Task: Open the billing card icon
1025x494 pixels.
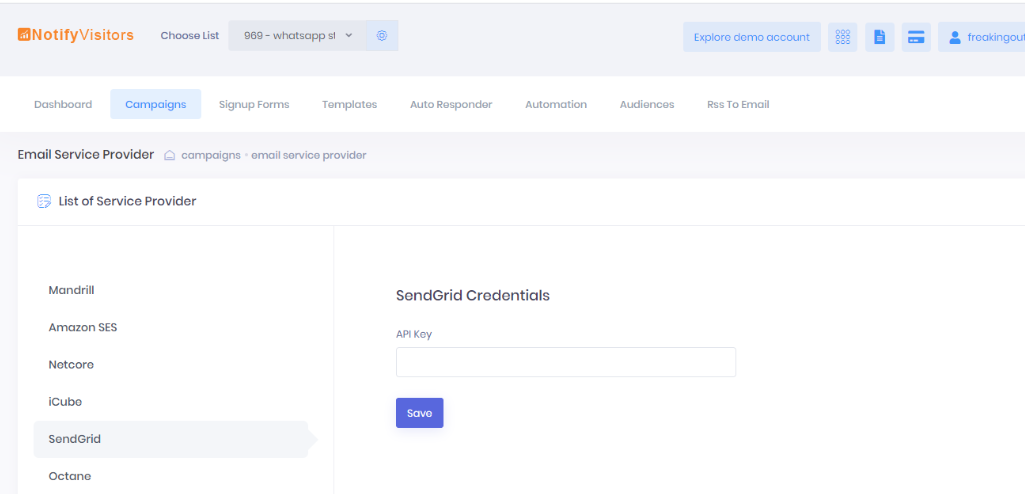Action: 916,37
